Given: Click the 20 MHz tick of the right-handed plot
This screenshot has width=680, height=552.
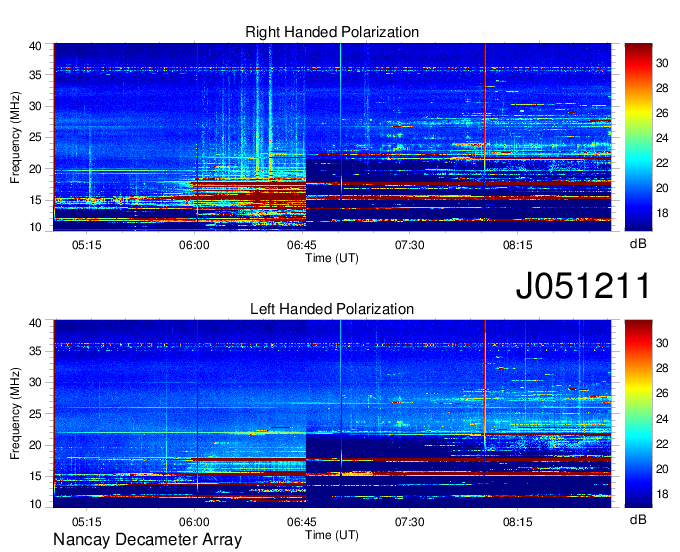Looking at the screenshot, I should pos(35,169).
